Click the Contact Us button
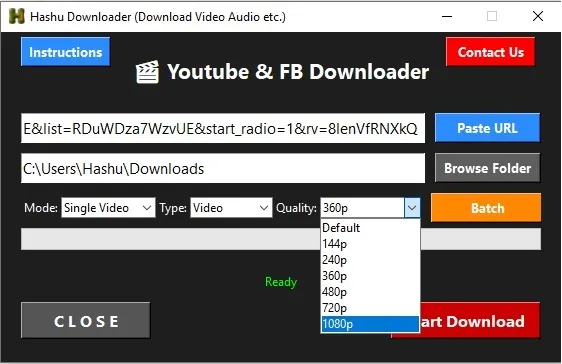562x364 pixels. coord(491,52)
